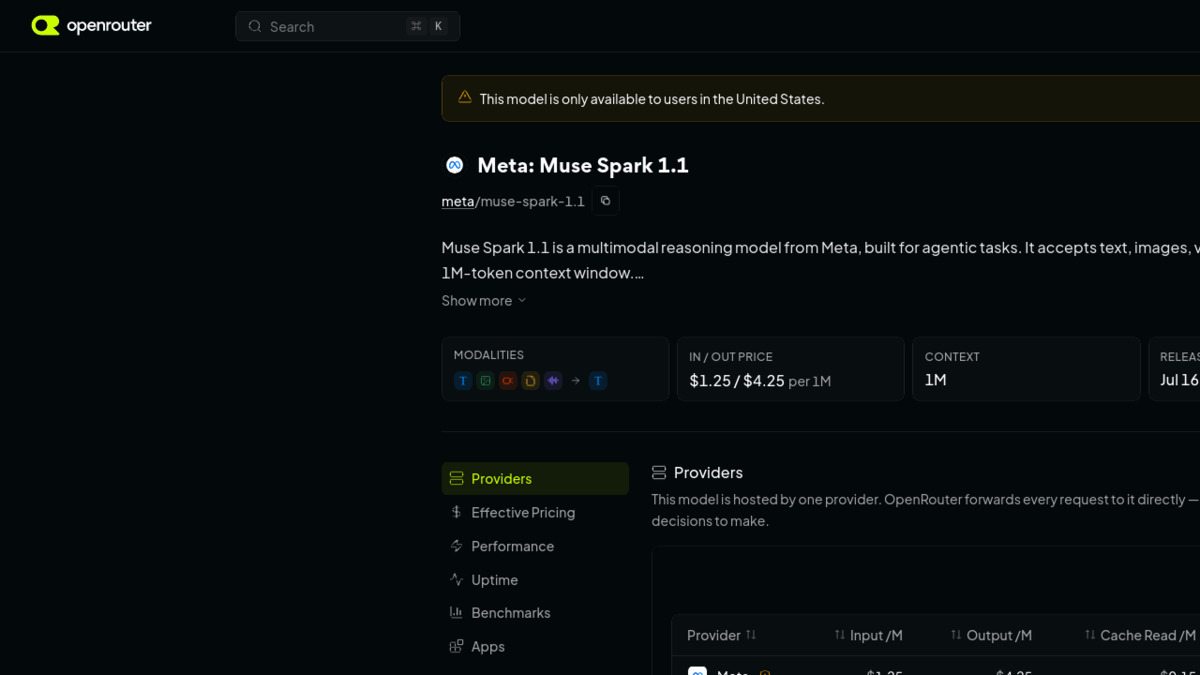
Task: Sort the table by Input /M column
Action: tap(868, 635)
